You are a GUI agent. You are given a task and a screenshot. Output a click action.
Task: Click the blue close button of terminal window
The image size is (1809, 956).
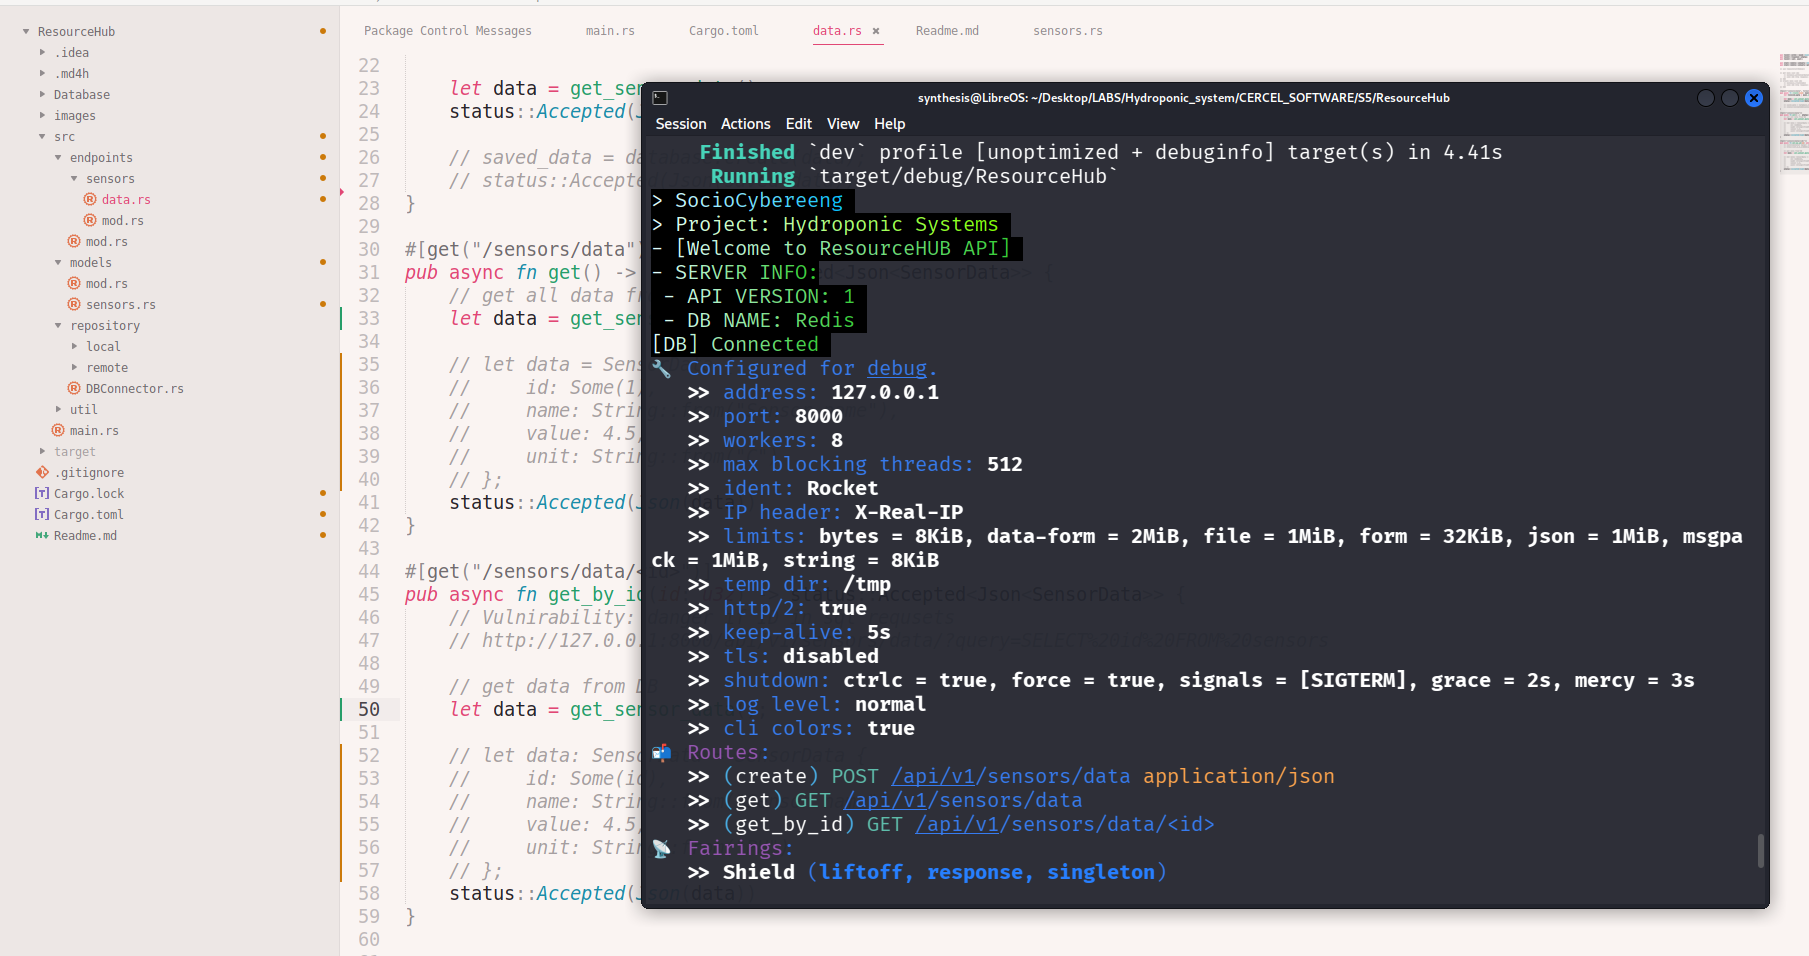pos(1753,98)
